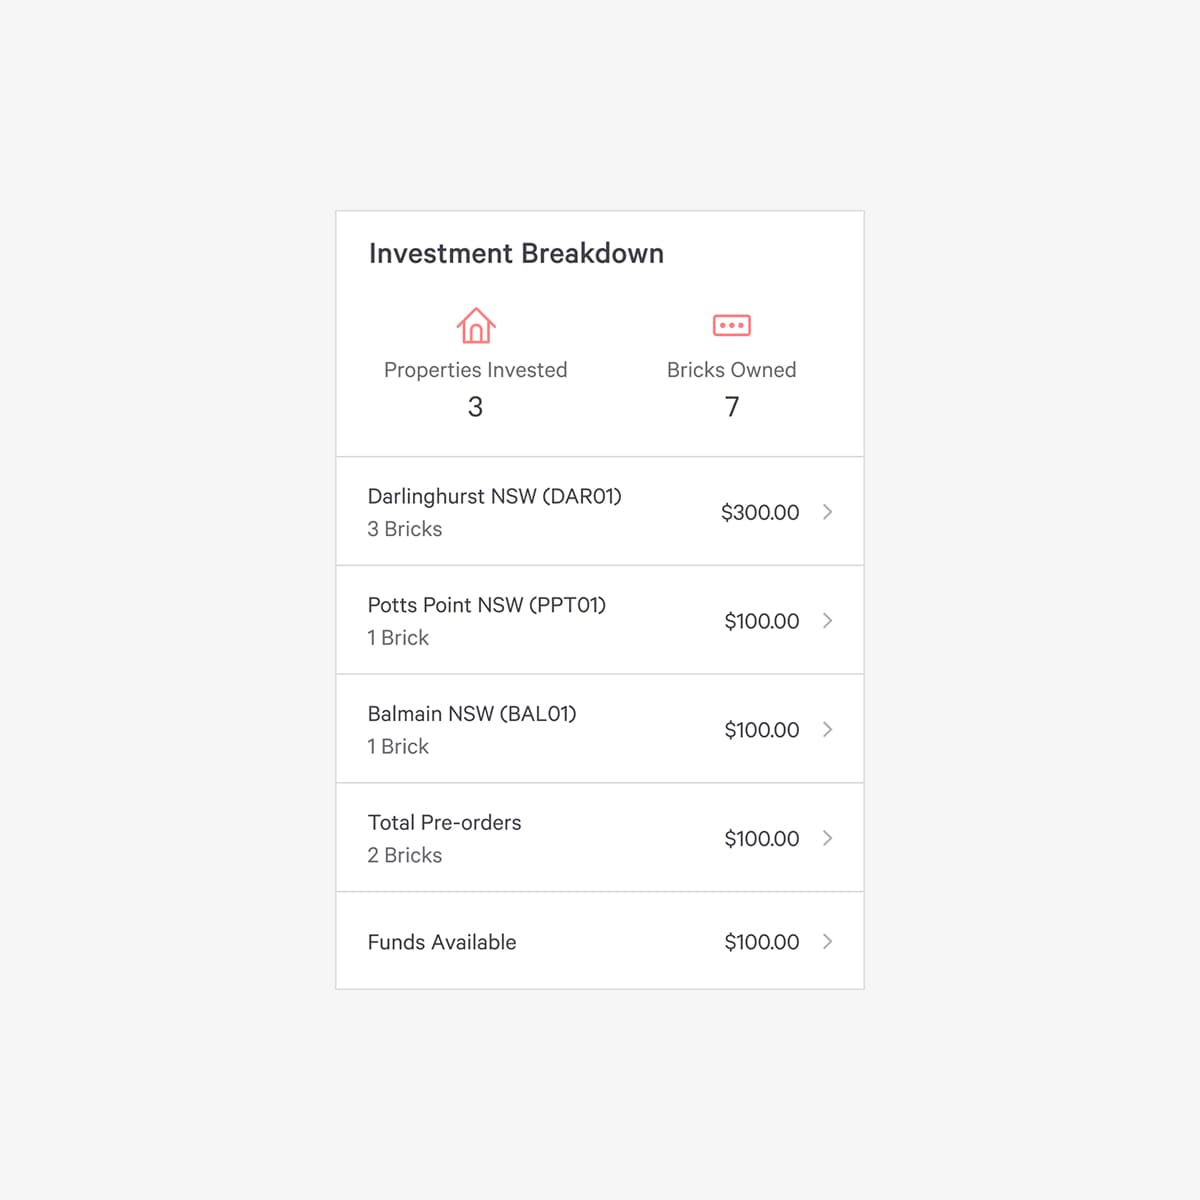Select the Potts Point NSW (PPT01) row title
This screenshot has width=1200, height=1200.
coord(487,605)
